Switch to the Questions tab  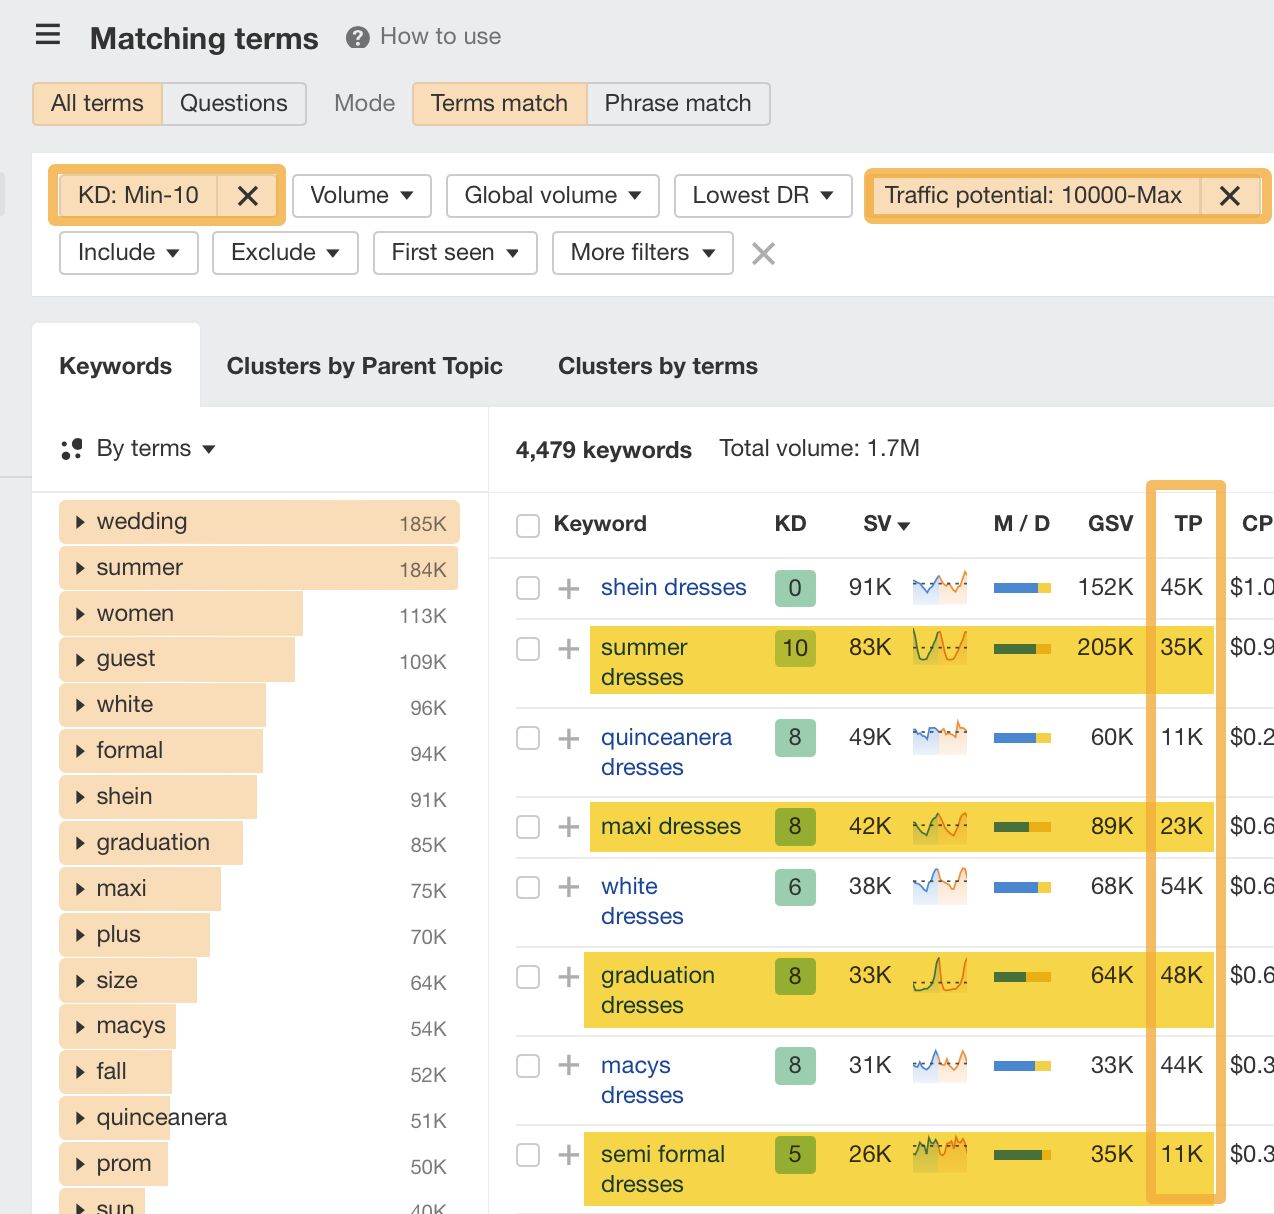(x=233, y=103)
